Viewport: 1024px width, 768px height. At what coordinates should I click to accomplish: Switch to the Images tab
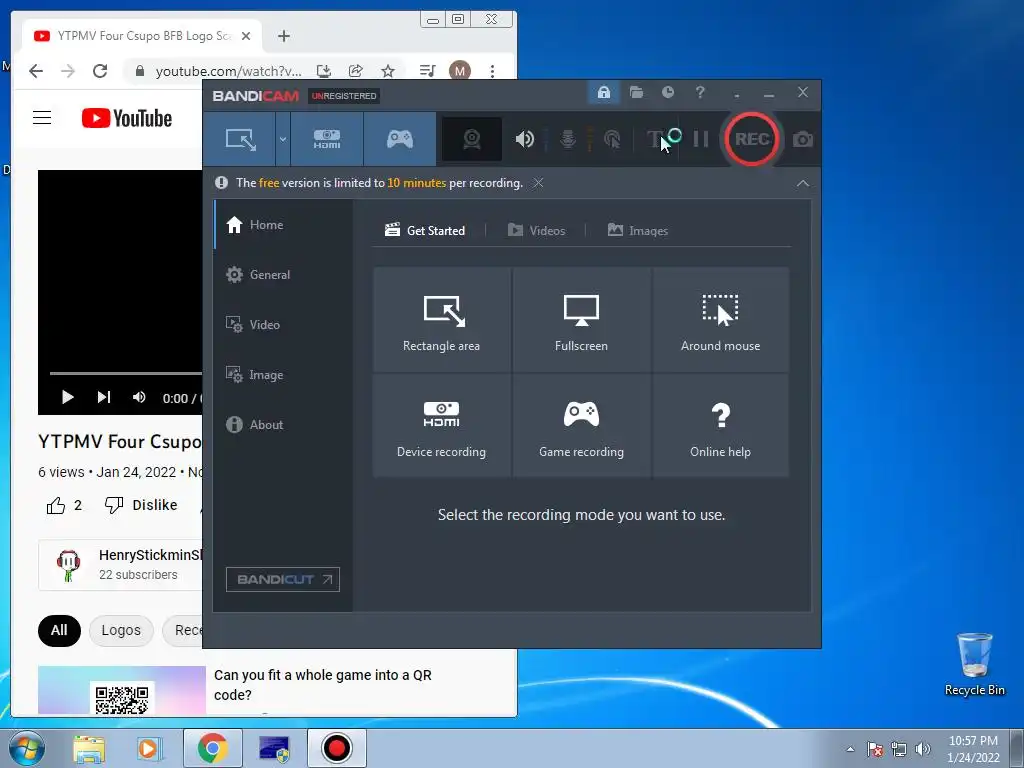point(638,231)
